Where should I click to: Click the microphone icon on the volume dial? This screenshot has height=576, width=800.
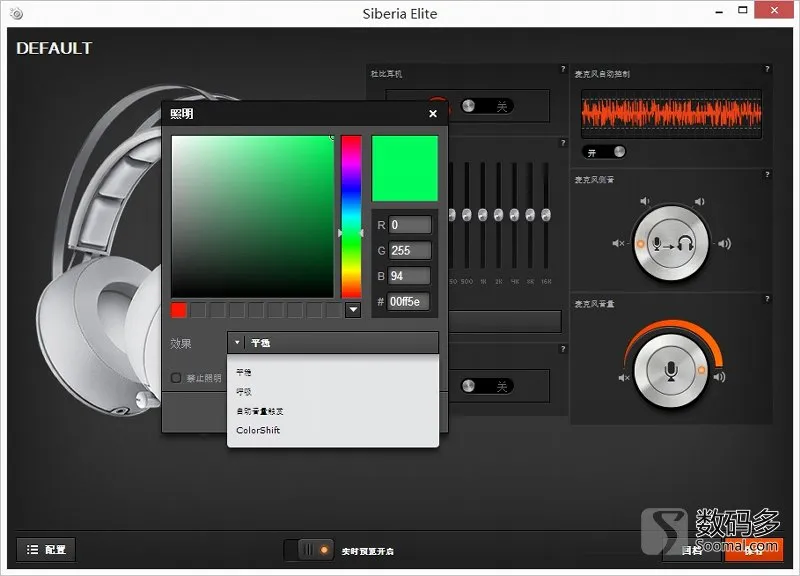coord(671,371)
